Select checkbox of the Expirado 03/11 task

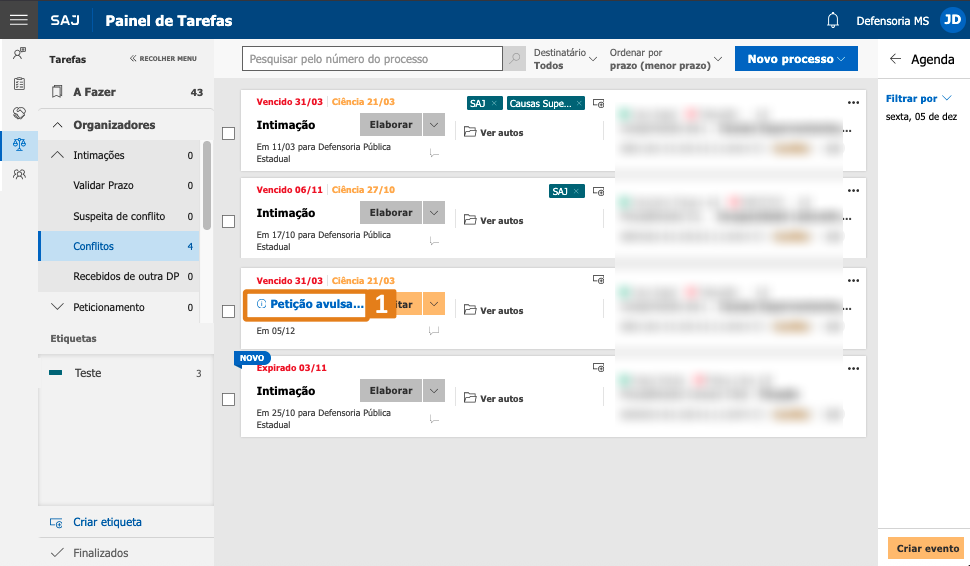[228, 399]
